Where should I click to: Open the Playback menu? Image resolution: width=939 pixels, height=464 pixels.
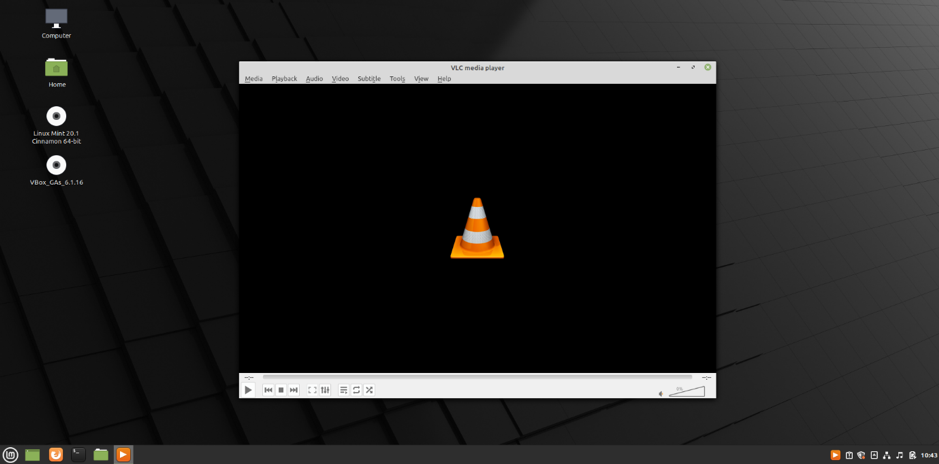[284, 78]
